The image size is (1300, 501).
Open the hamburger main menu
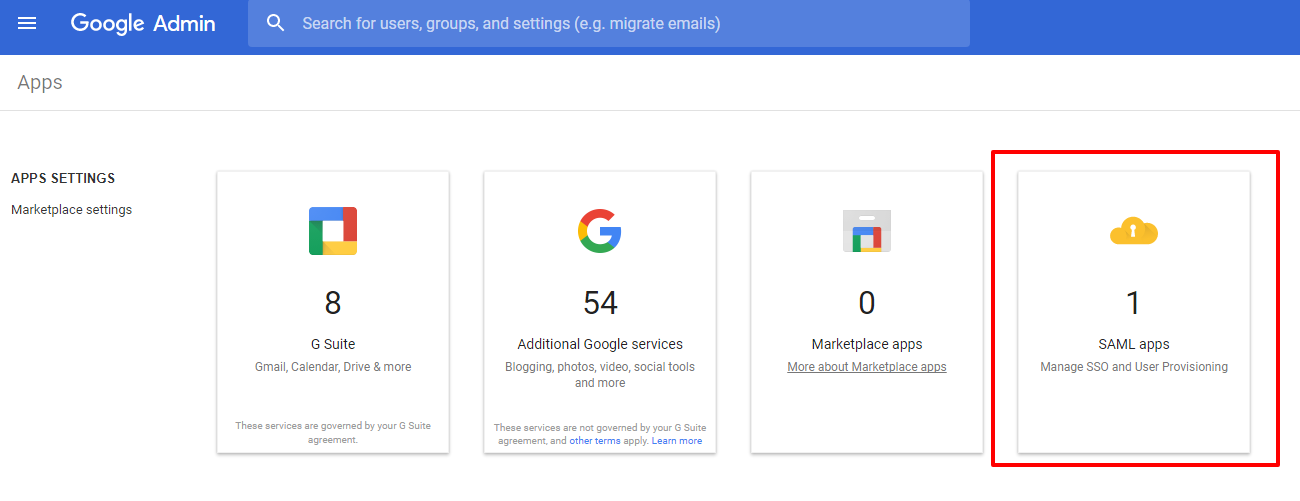click(27, 23)
